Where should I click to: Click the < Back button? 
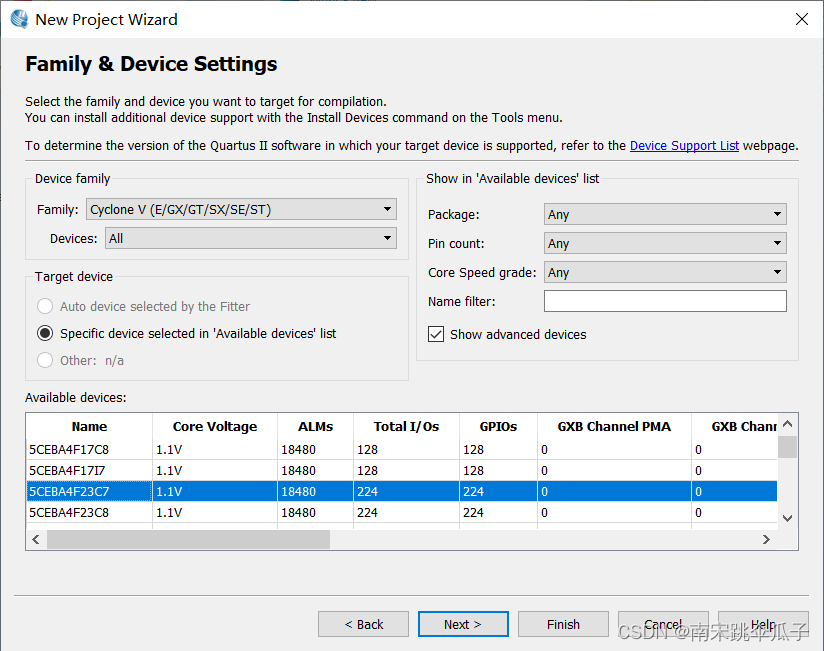click(363, 624)
